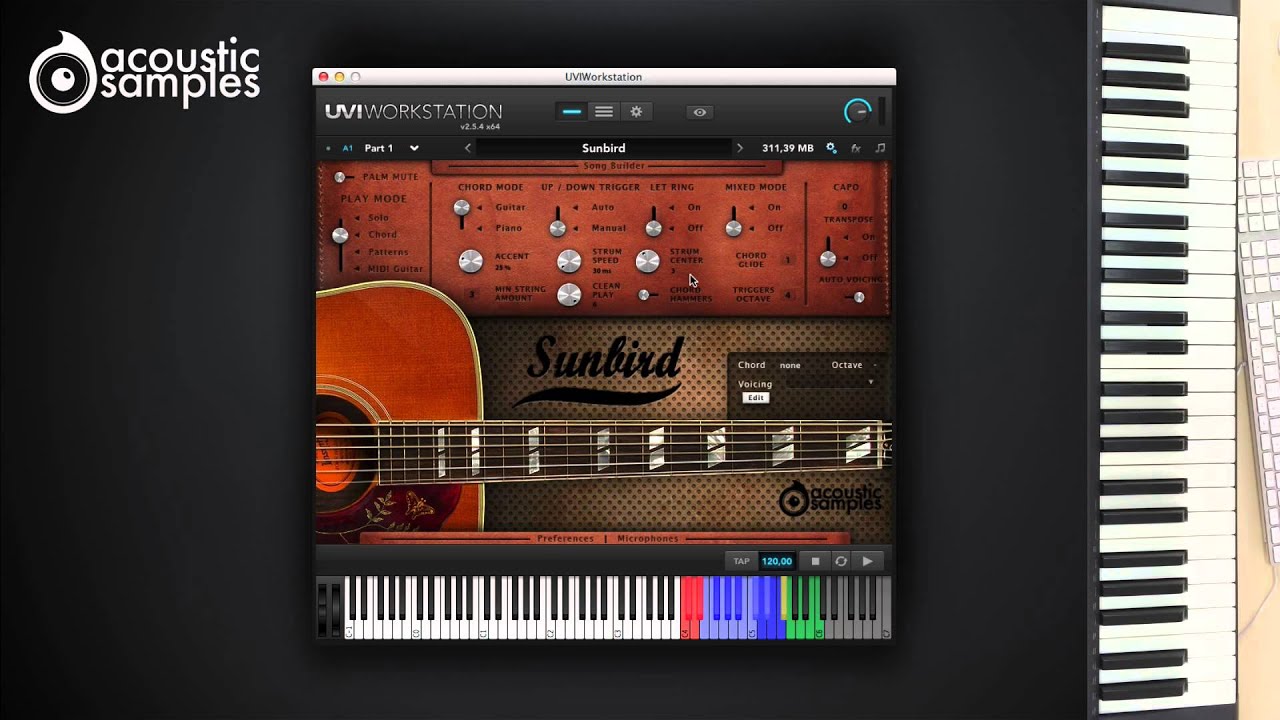Select Solo play mode
The image size is (1280, 720).
tap(378, 217)
